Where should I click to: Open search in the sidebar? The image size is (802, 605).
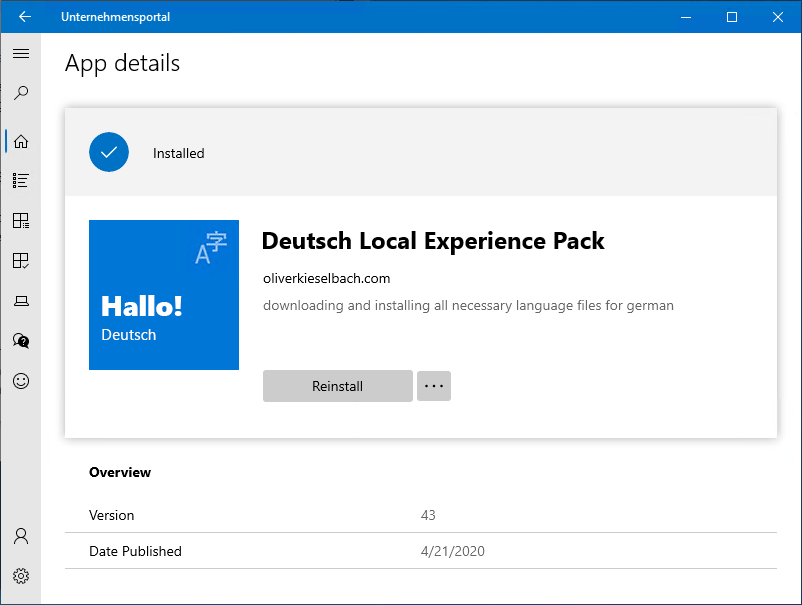coord(21,94)
